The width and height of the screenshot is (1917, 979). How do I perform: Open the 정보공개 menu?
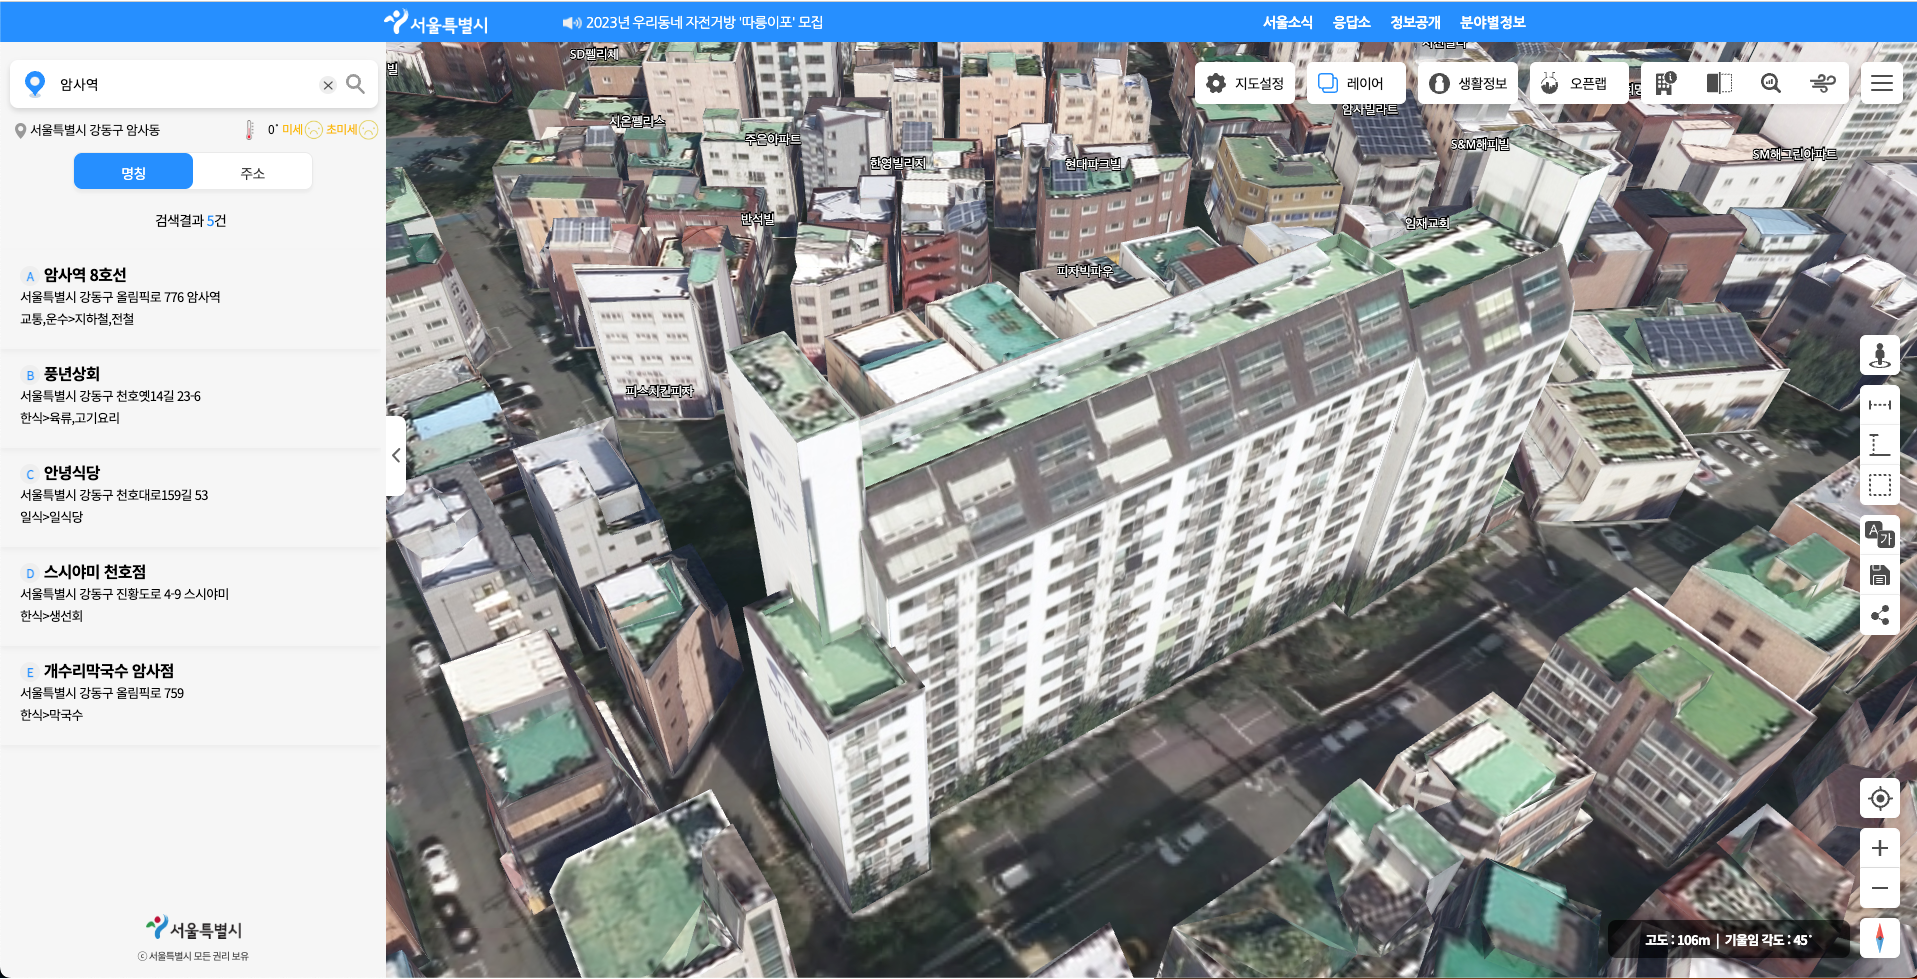click(1415, 22)
